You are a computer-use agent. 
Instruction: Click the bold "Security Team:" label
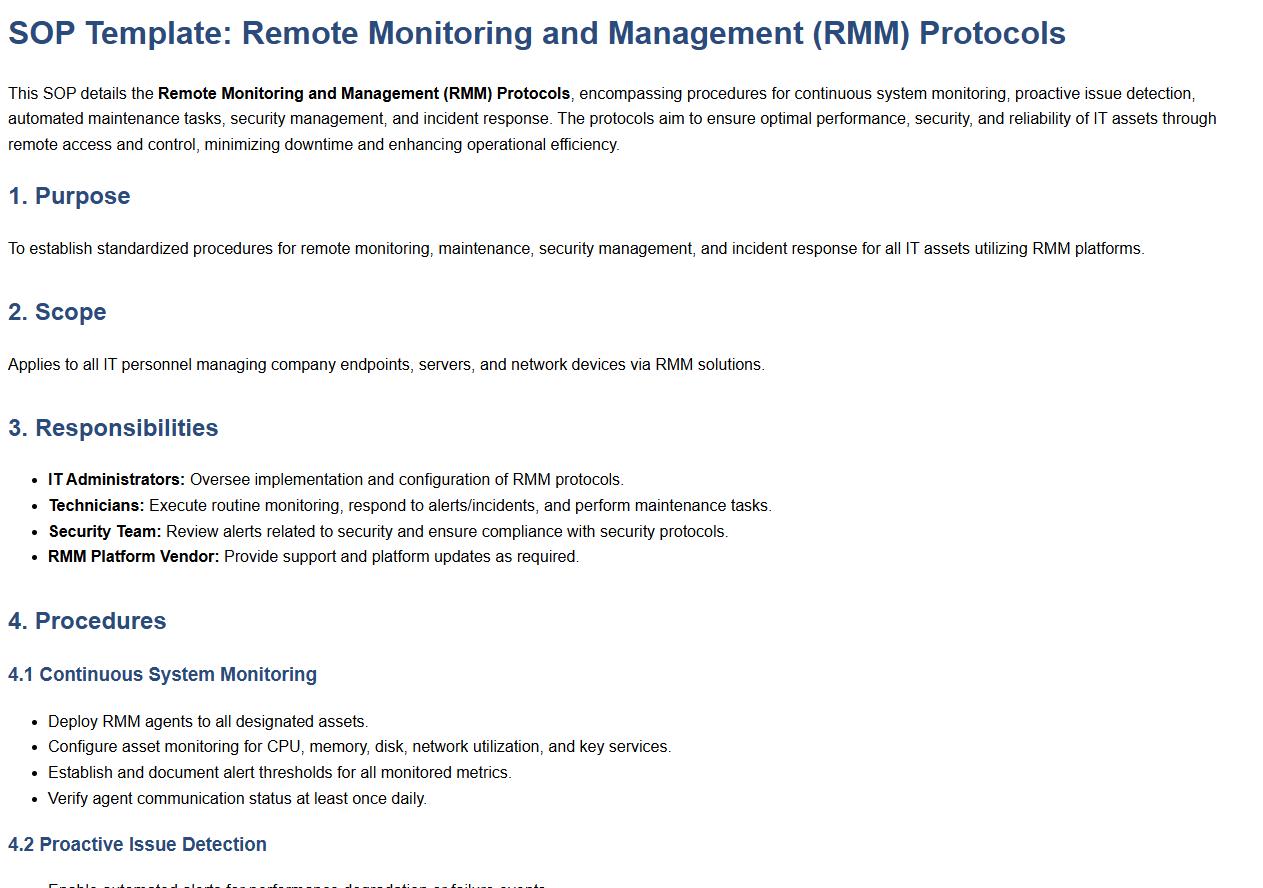pyautogui.click(x=104, y=532)
